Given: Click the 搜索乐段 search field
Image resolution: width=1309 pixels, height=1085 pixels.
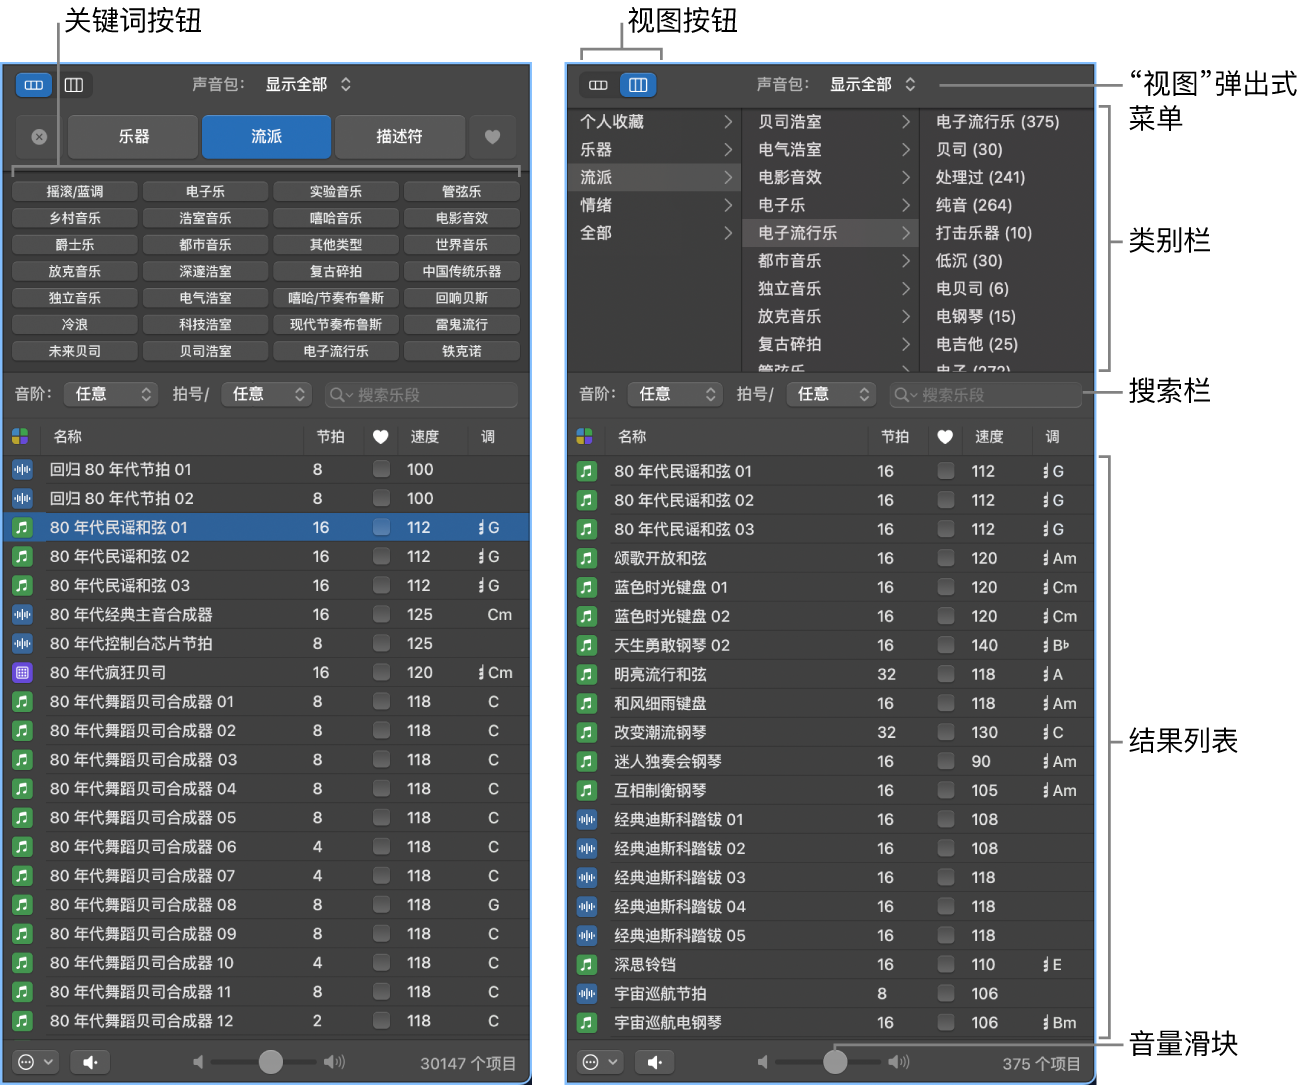Looking at the screenshot, I should coord(420,395).
